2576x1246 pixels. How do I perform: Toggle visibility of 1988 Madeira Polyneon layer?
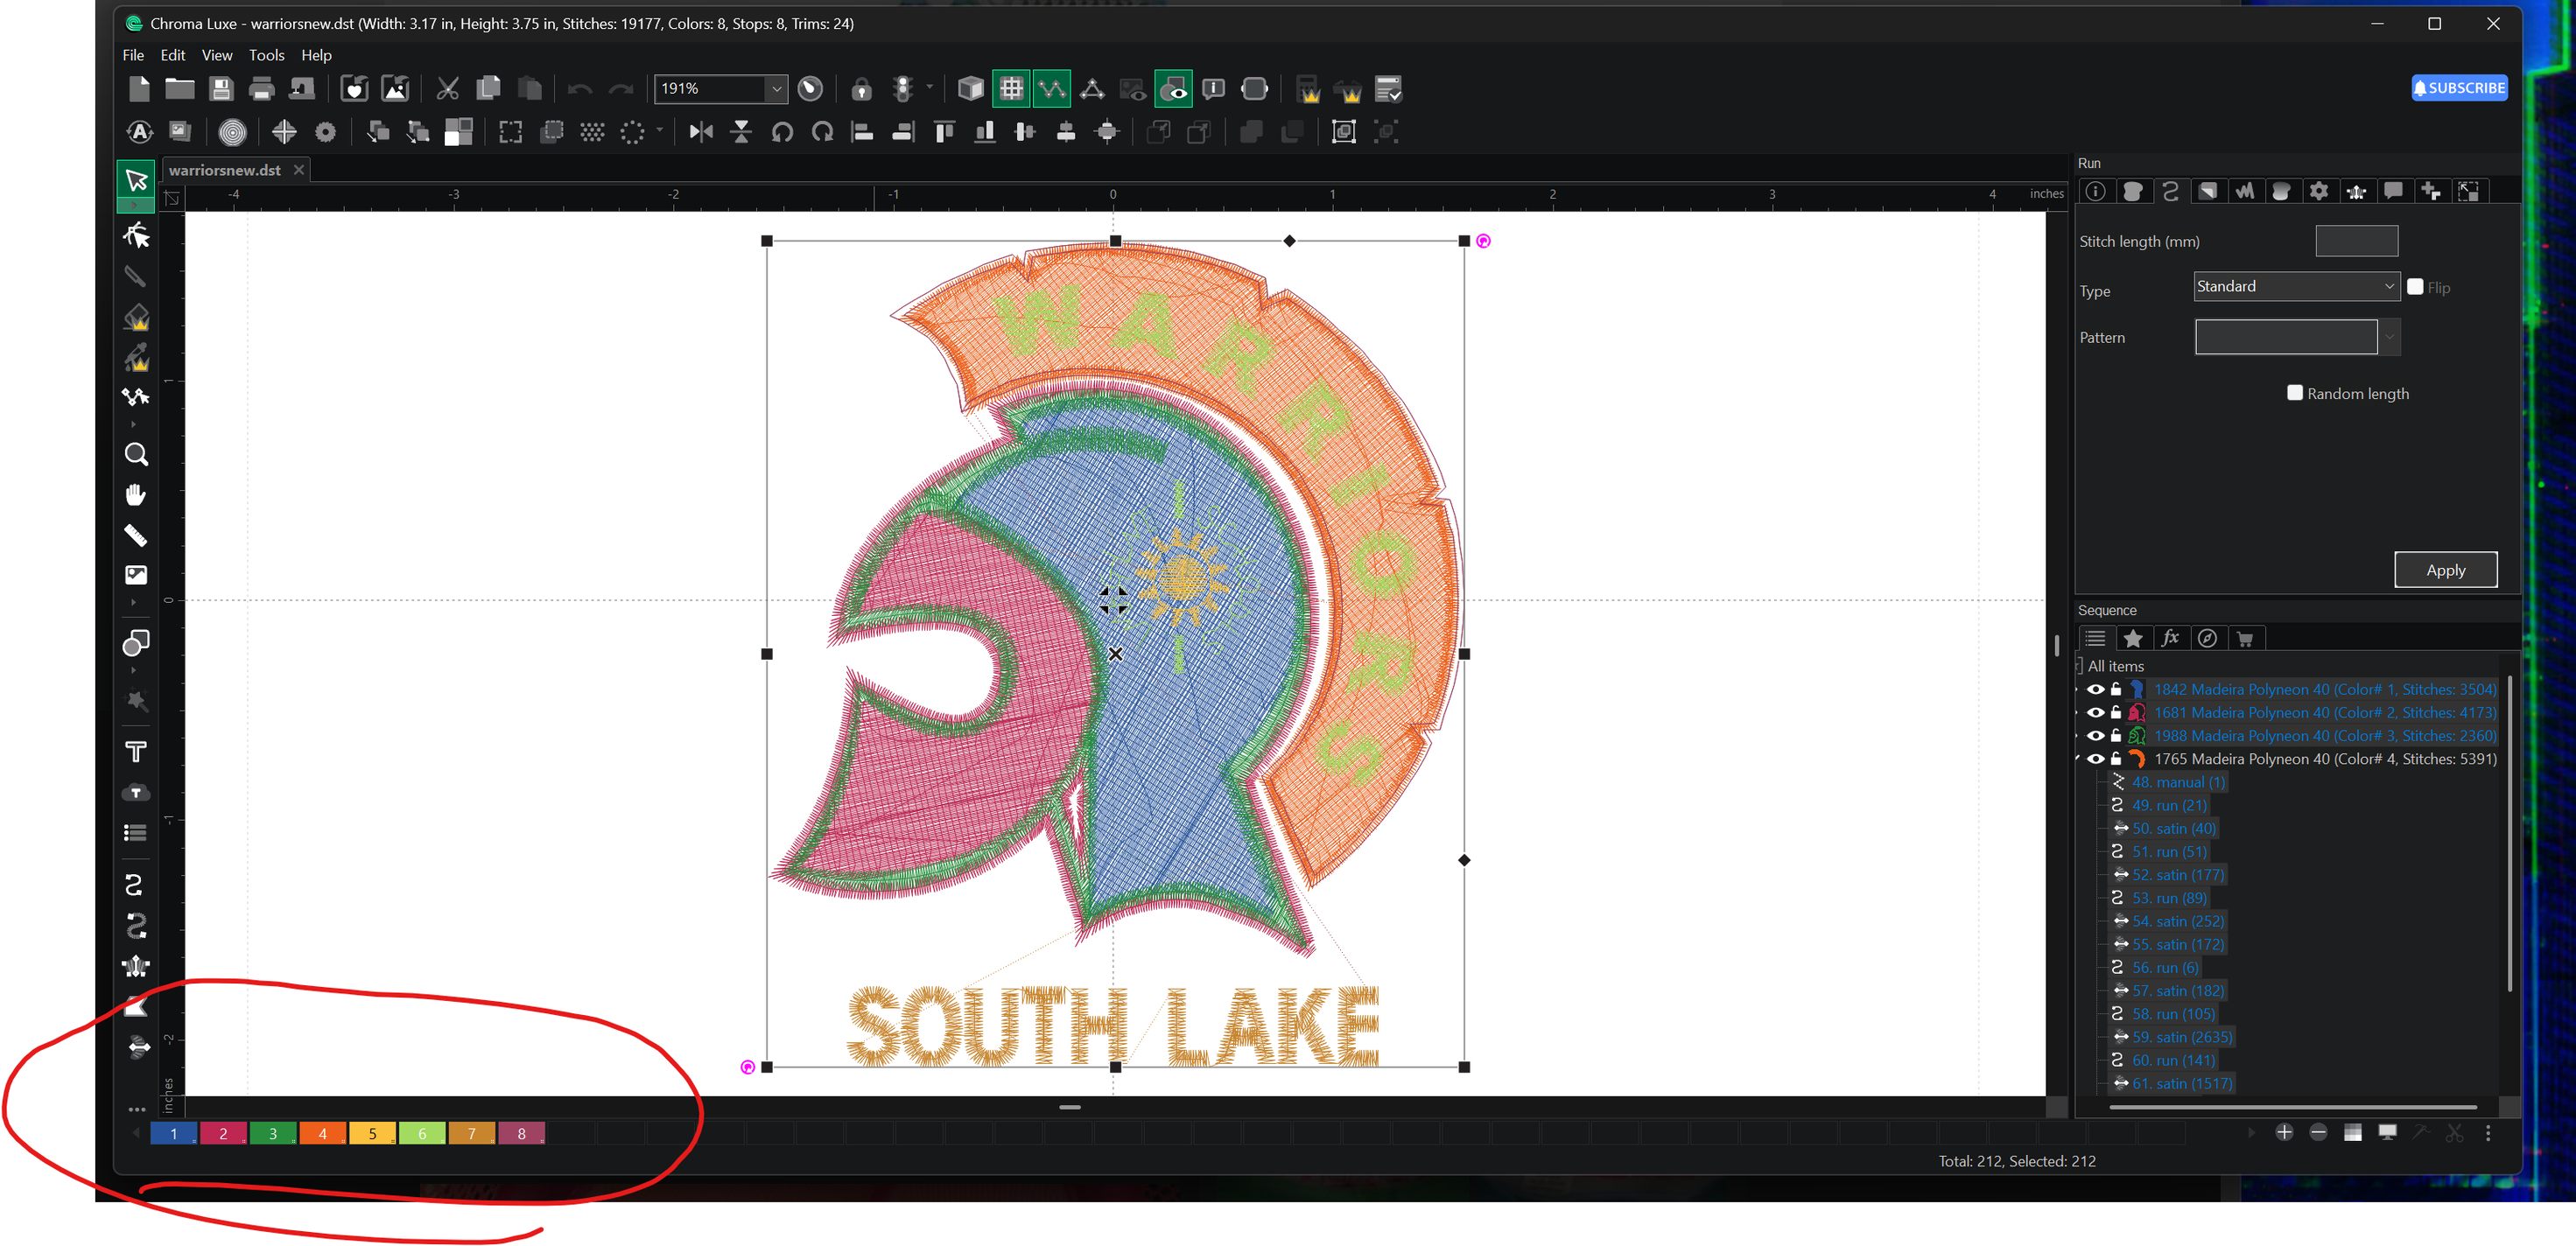click(2095, 735)
